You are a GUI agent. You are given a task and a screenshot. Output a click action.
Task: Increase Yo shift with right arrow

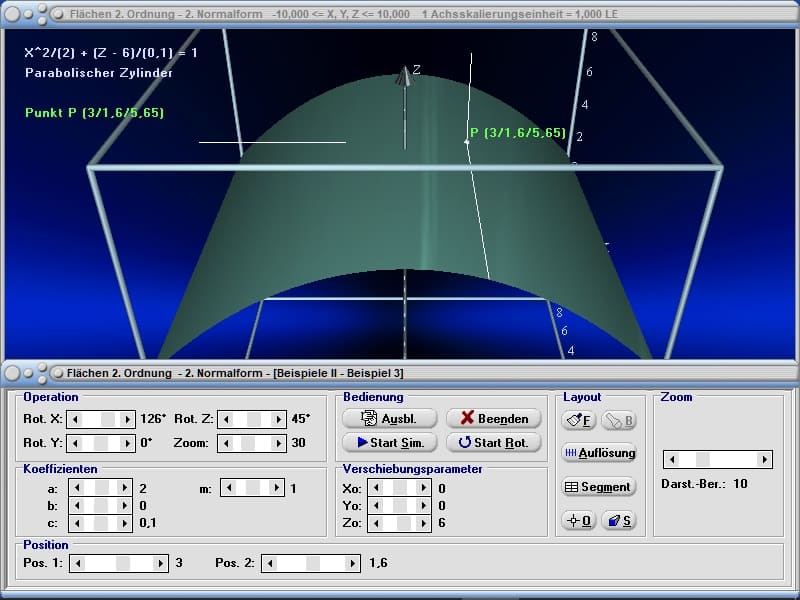tap(423, 506)
